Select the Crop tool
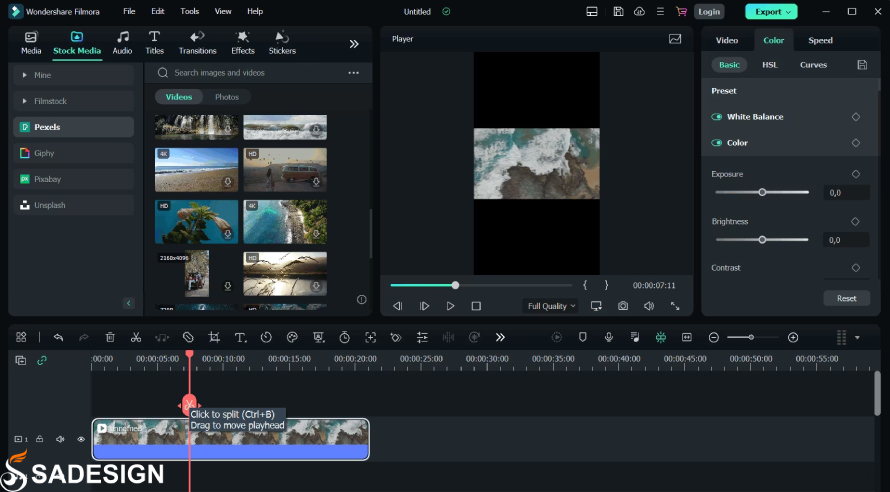The height and width of the screenshot is (492, 890). [214, 337]
